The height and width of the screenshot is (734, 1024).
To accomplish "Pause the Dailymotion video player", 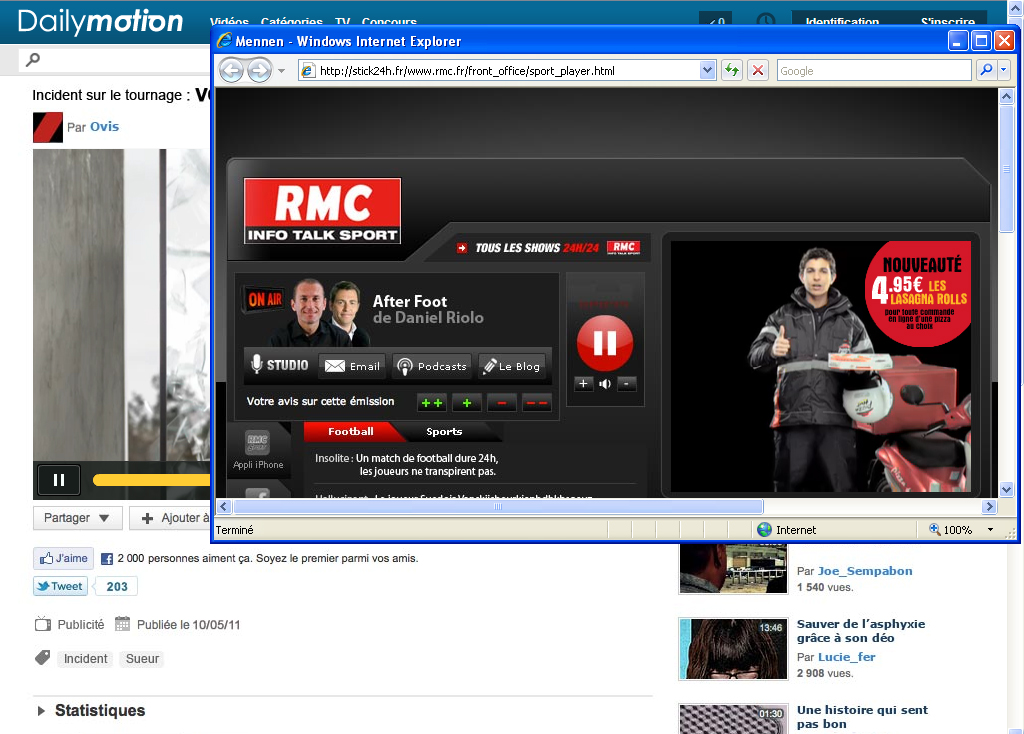I will click(58, 480).
